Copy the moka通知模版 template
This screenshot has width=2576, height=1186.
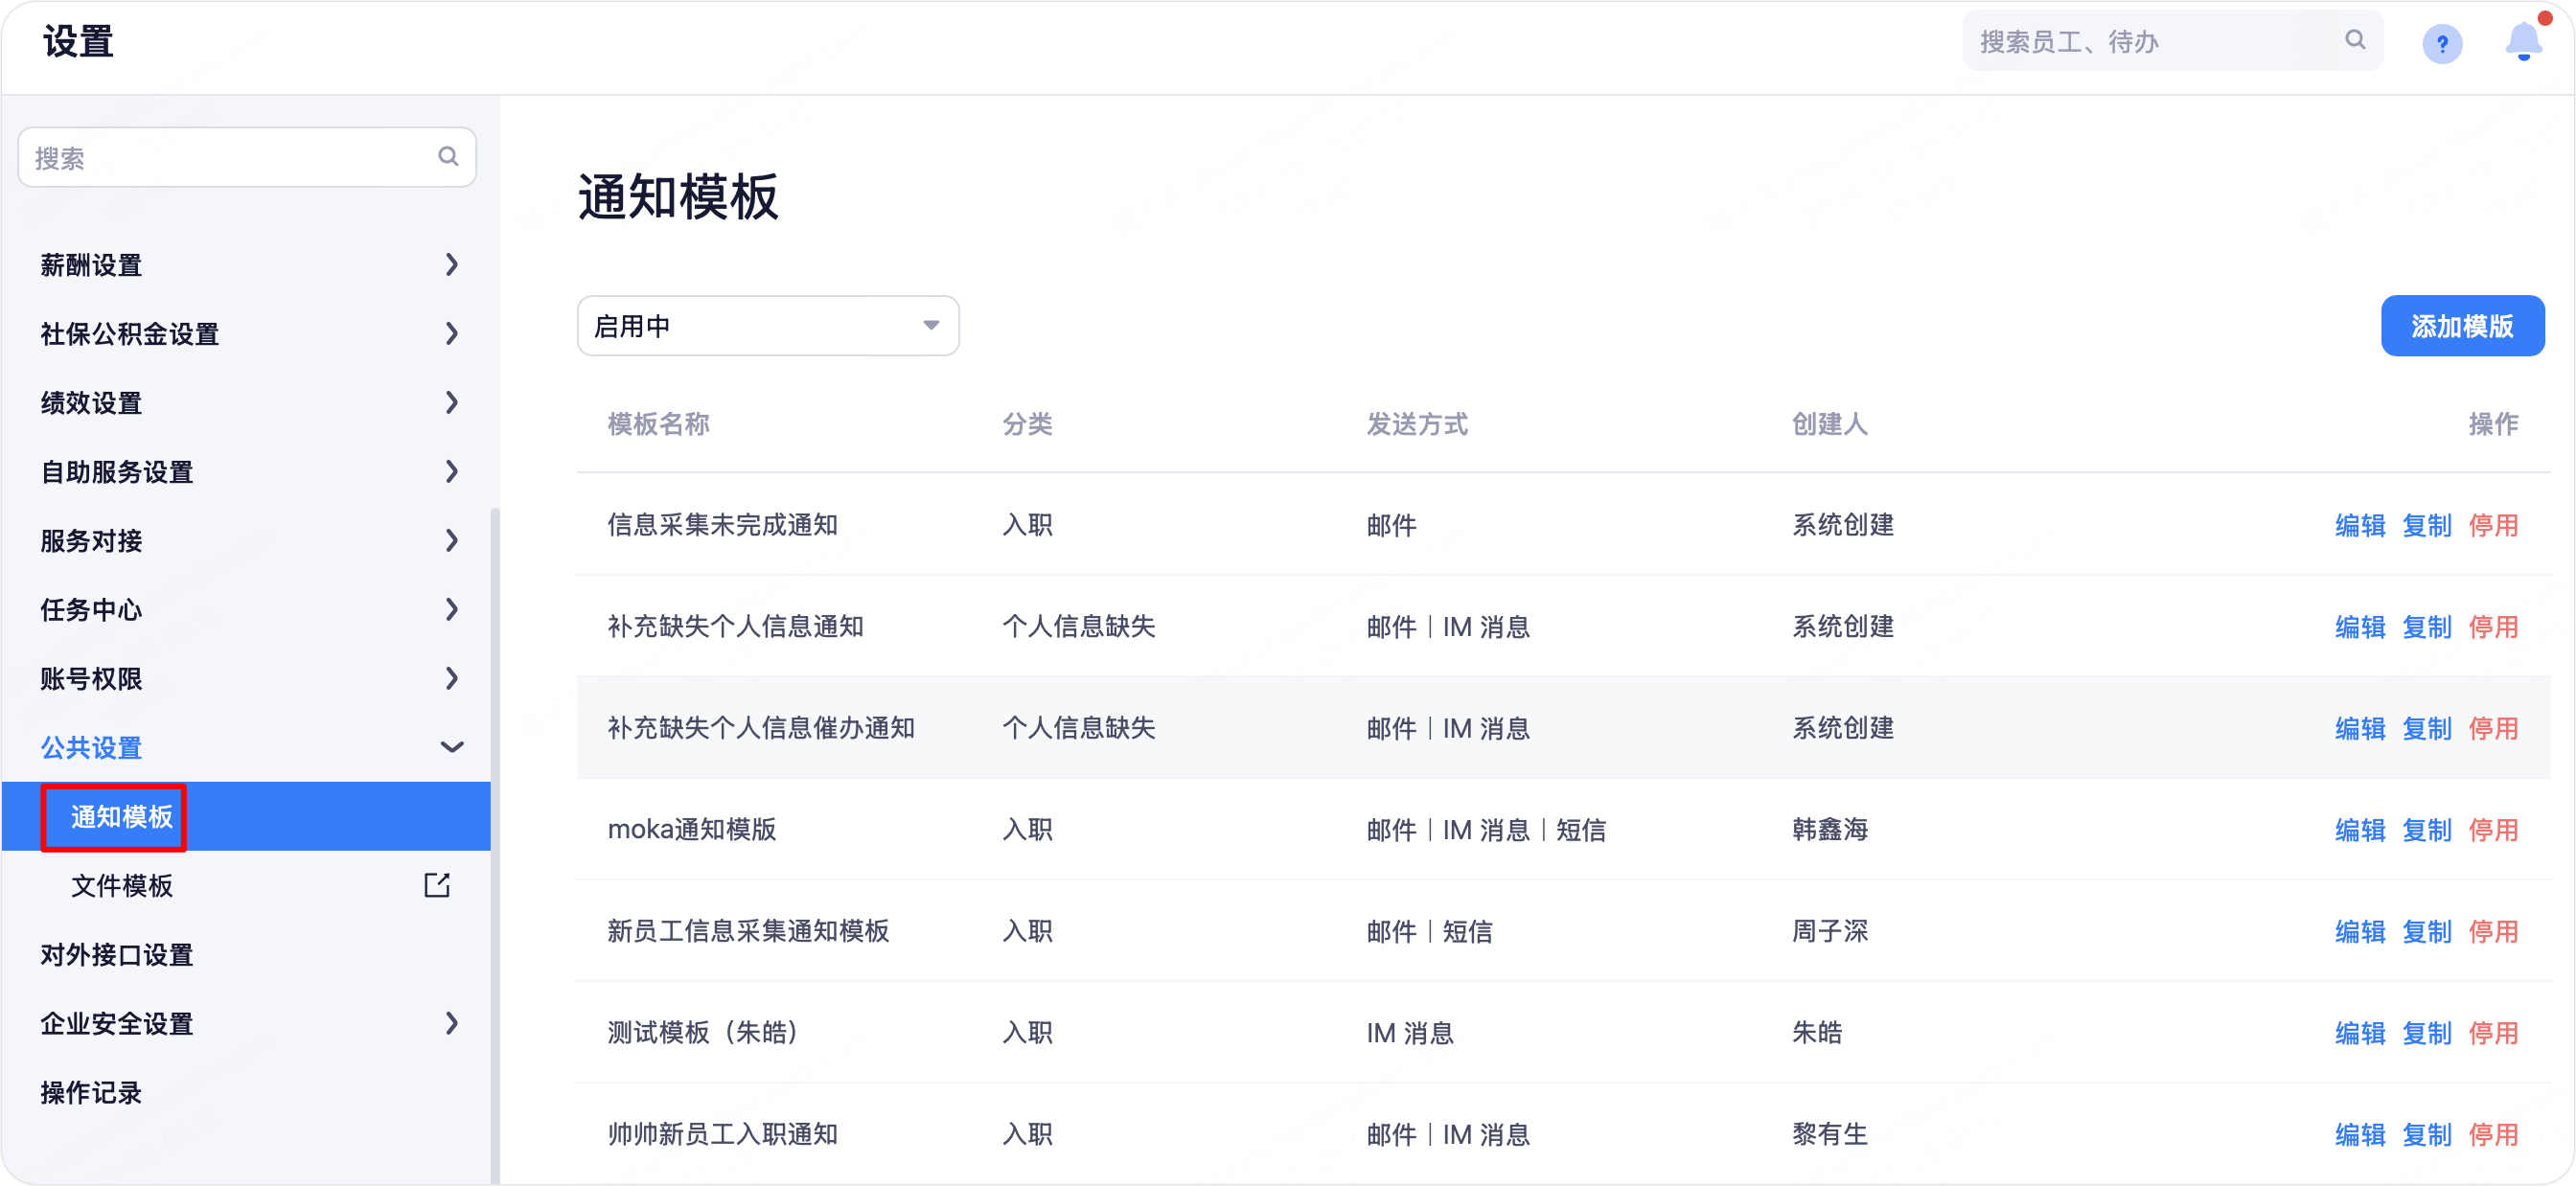tap(2426, 829)
